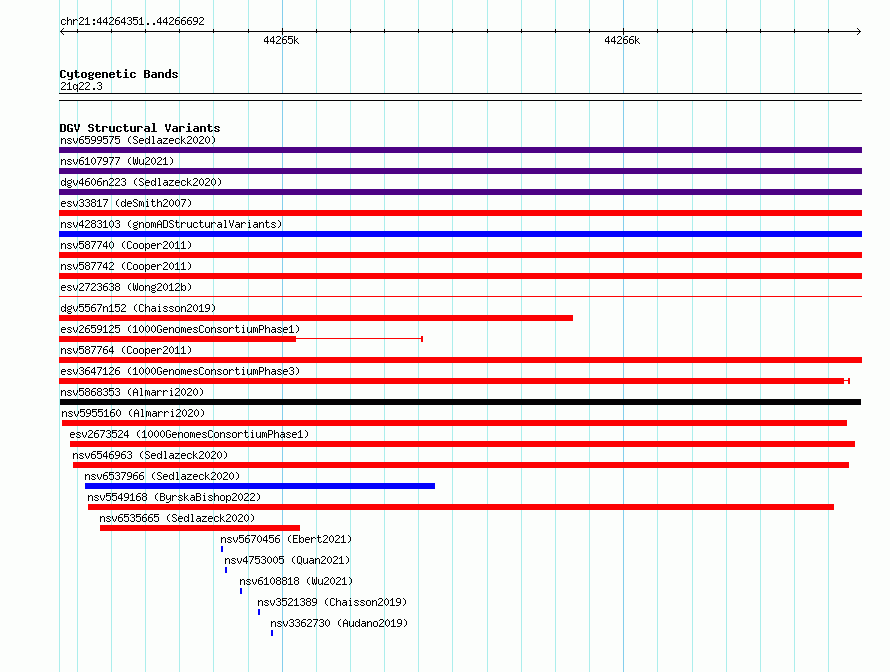Select the red bar under nsv5549168
Image resolution: width=890 pixels, height=672 pixels.
(x=461, y=507)
